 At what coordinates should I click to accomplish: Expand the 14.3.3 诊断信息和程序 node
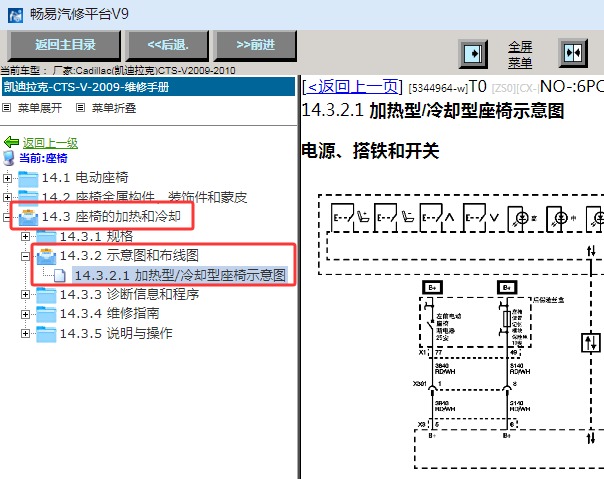tap(25, 294)
